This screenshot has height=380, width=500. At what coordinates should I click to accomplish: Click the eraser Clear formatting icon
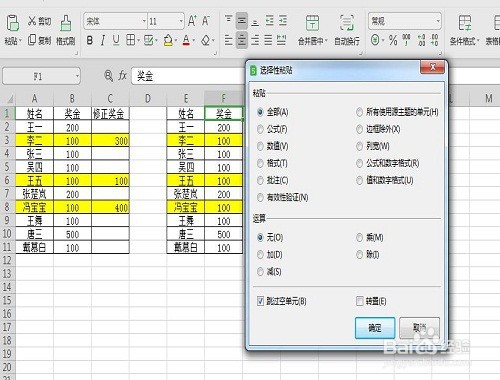[x=206, y=40]
